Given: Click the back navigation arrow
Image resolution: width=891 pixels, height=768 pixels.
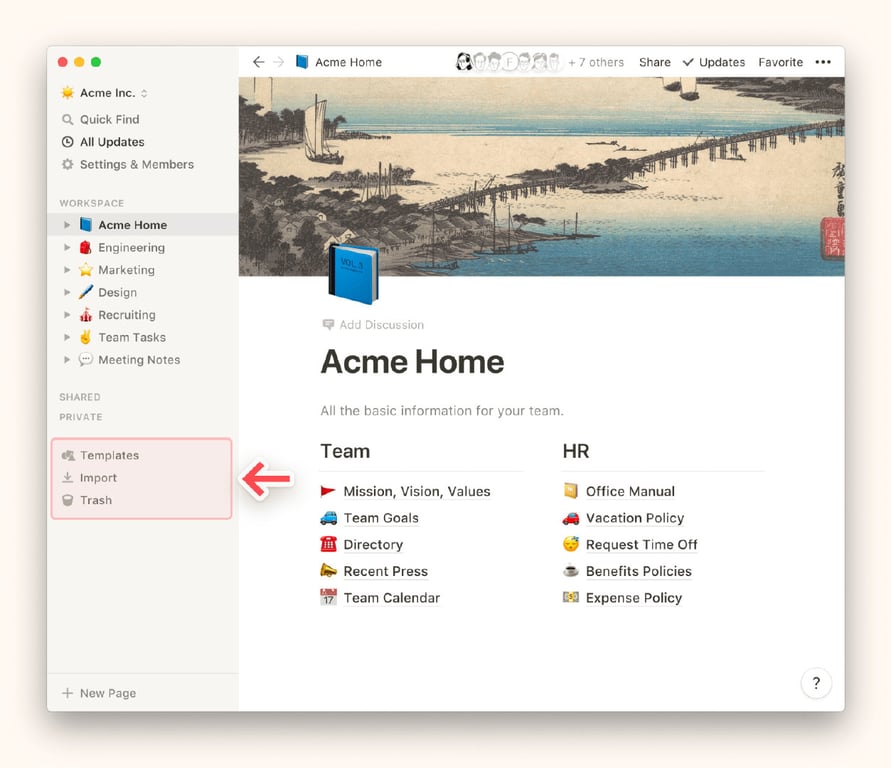Looking at the screenshot, I should click(259, 62).
